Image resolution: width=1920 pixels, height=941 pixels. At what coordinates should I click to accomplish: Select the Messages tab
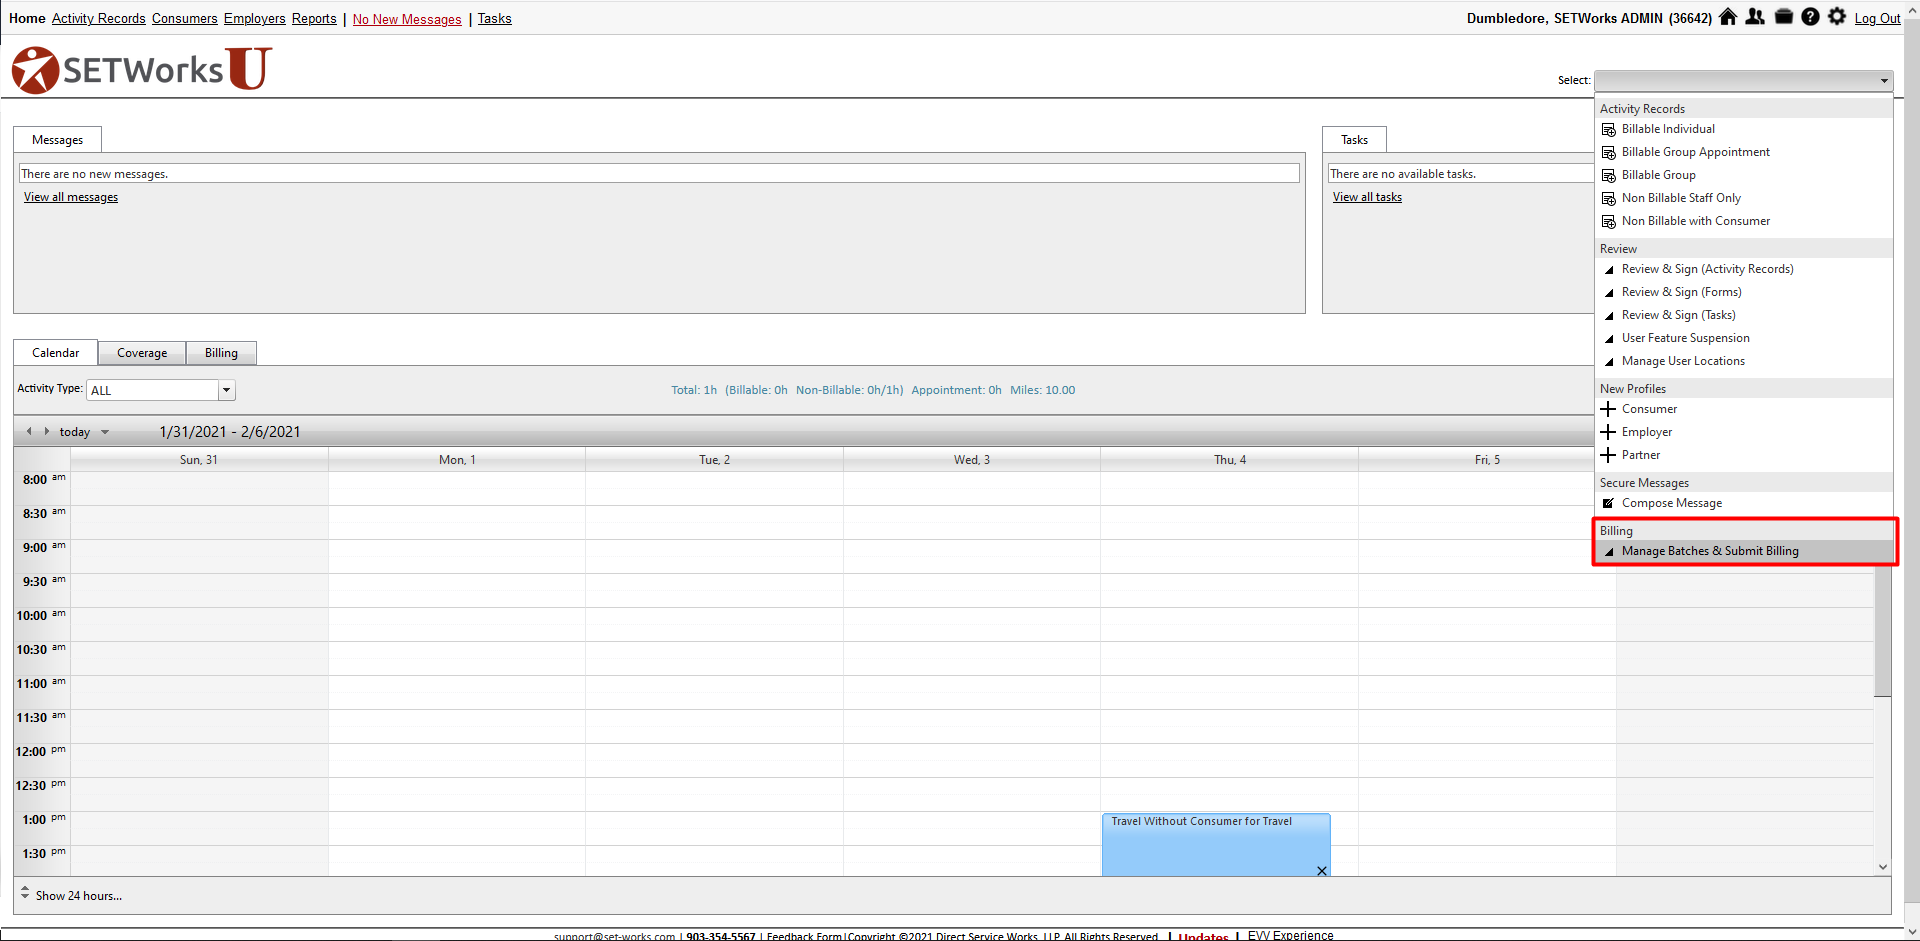point(57,140)
